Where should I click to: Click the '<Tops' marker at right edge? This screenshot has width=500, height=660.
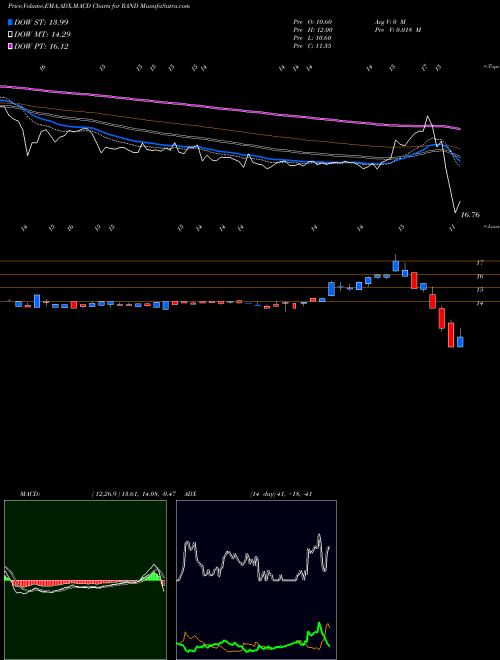(491, 67)
